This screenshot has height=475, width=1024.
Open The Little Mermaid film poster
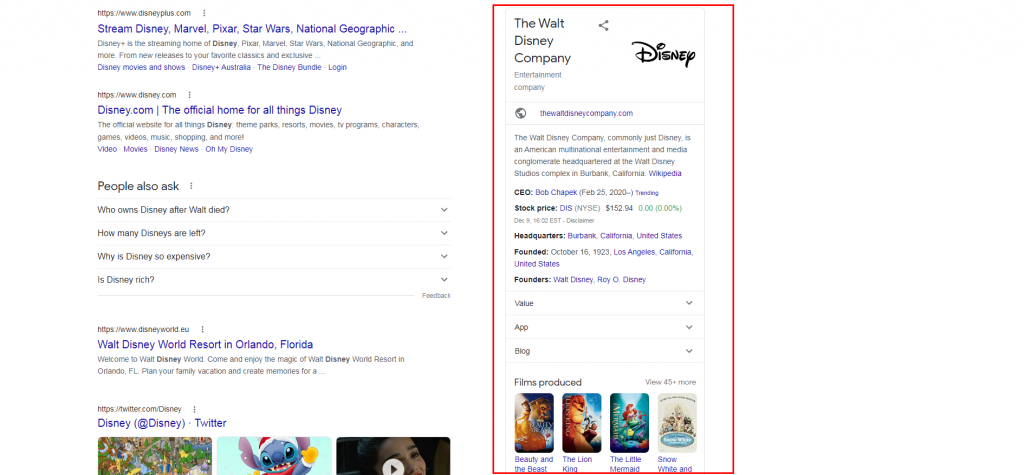[x=630, y=423]
